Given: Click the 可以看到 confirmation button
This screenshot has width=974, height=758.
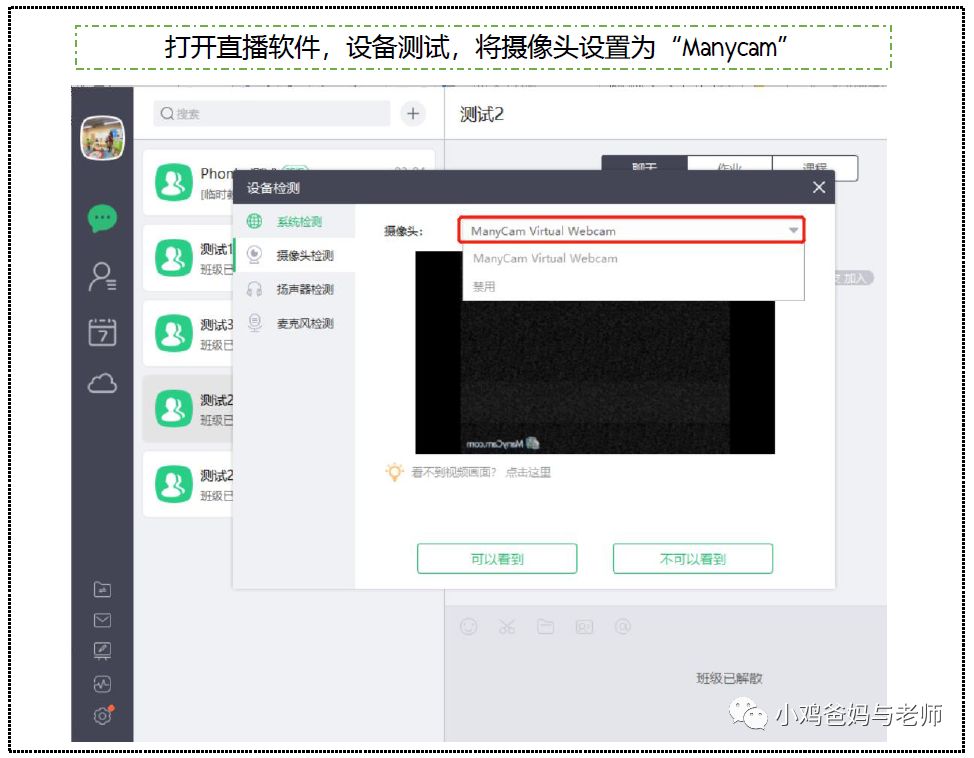Looking at the screenshot, I should [x=497, y=558].
